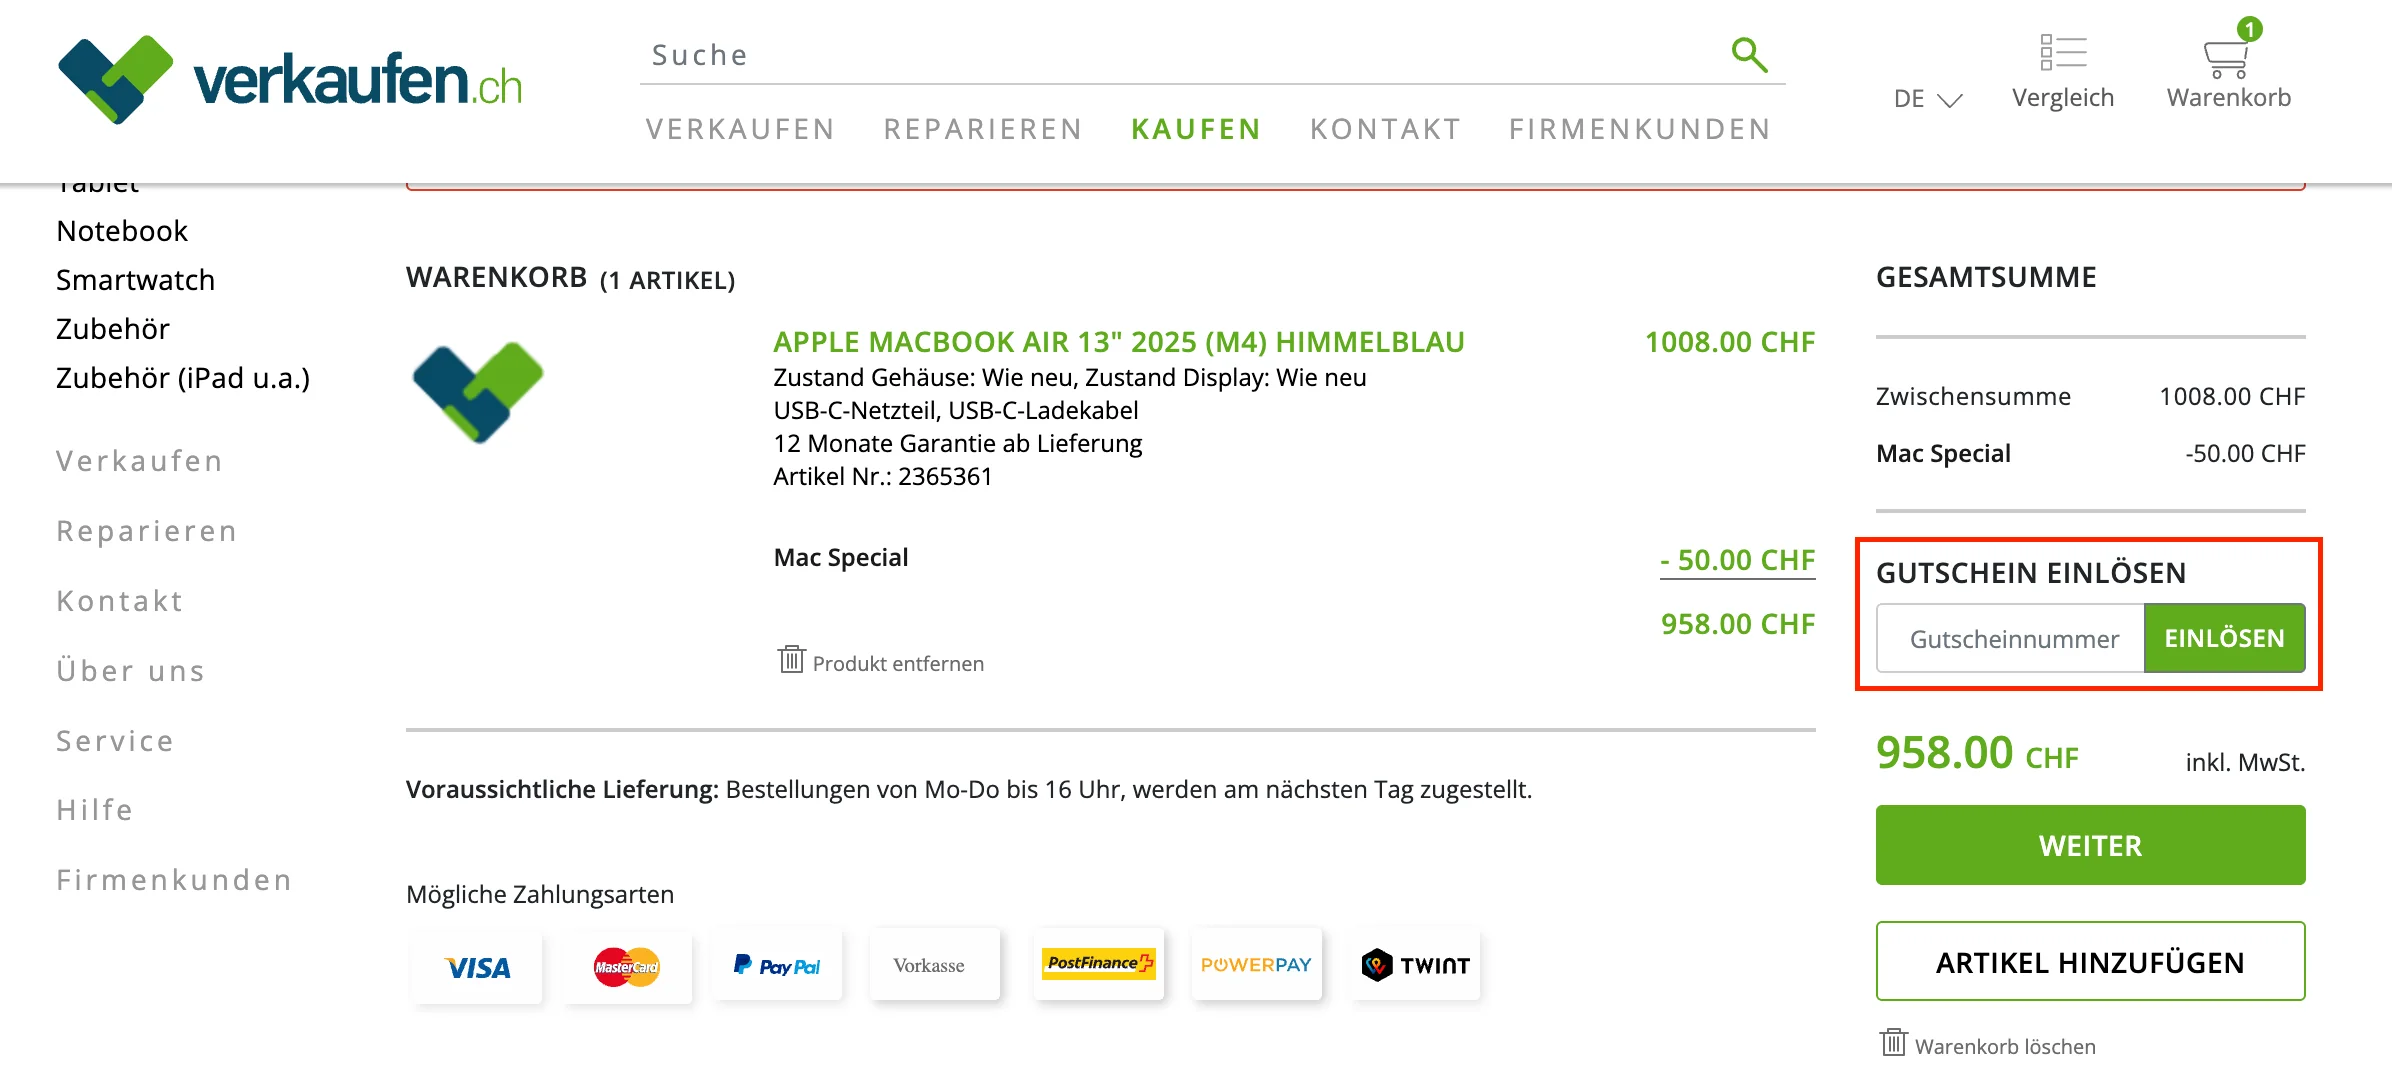Open the KONTAKT menu item
2392x1090 pixels.
click(x=1385, y=128)
